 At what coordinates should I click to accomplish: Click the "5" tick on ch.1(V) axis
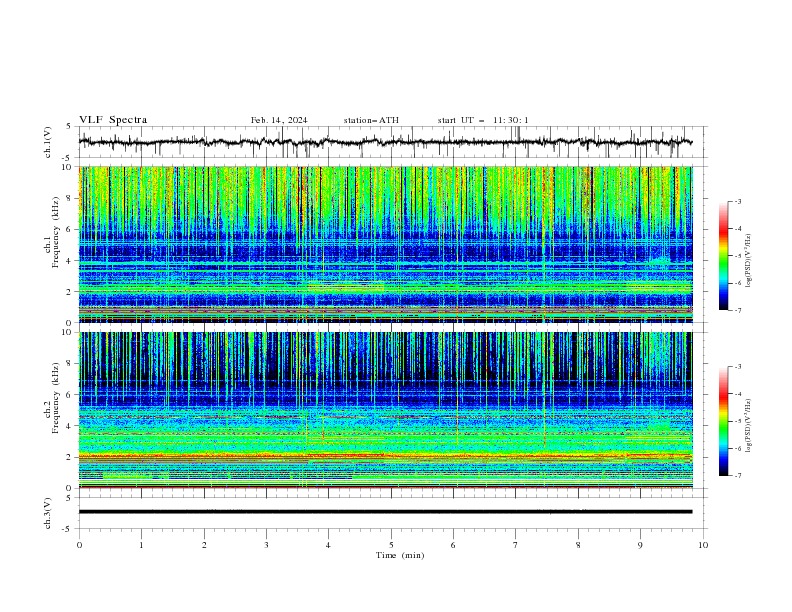point(70,127)
